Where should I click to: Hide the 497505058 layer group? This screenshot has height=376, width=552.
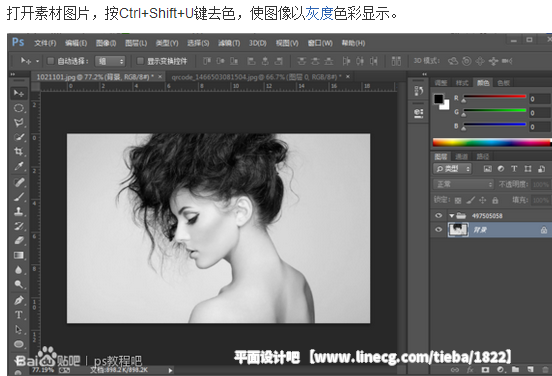click(x=438, y=215)
